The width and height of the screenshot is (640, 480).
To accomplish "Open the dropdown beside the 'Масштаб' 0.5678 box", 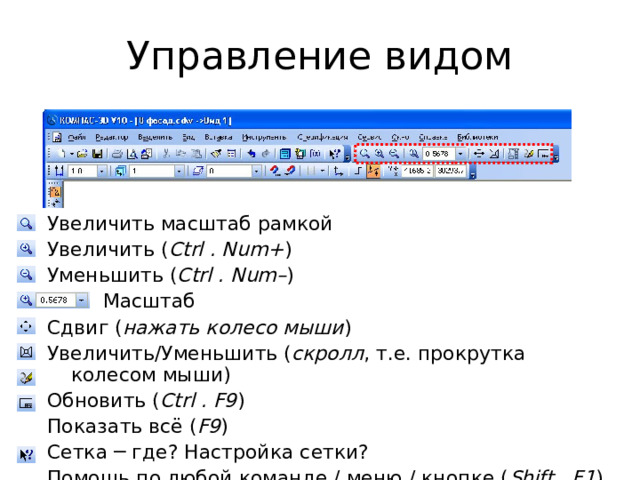I will pos(82,300).
